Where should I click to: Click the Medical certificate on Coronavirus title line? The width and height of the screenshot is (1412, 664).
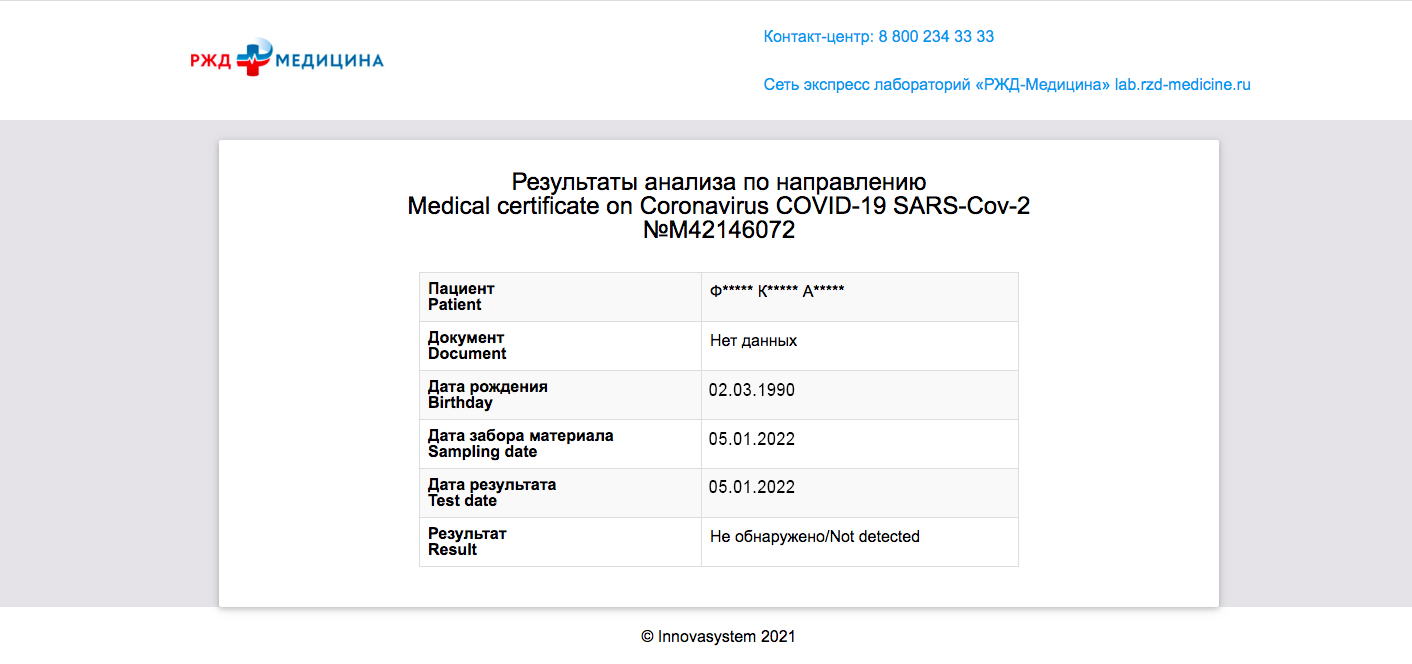click(718, 206)
